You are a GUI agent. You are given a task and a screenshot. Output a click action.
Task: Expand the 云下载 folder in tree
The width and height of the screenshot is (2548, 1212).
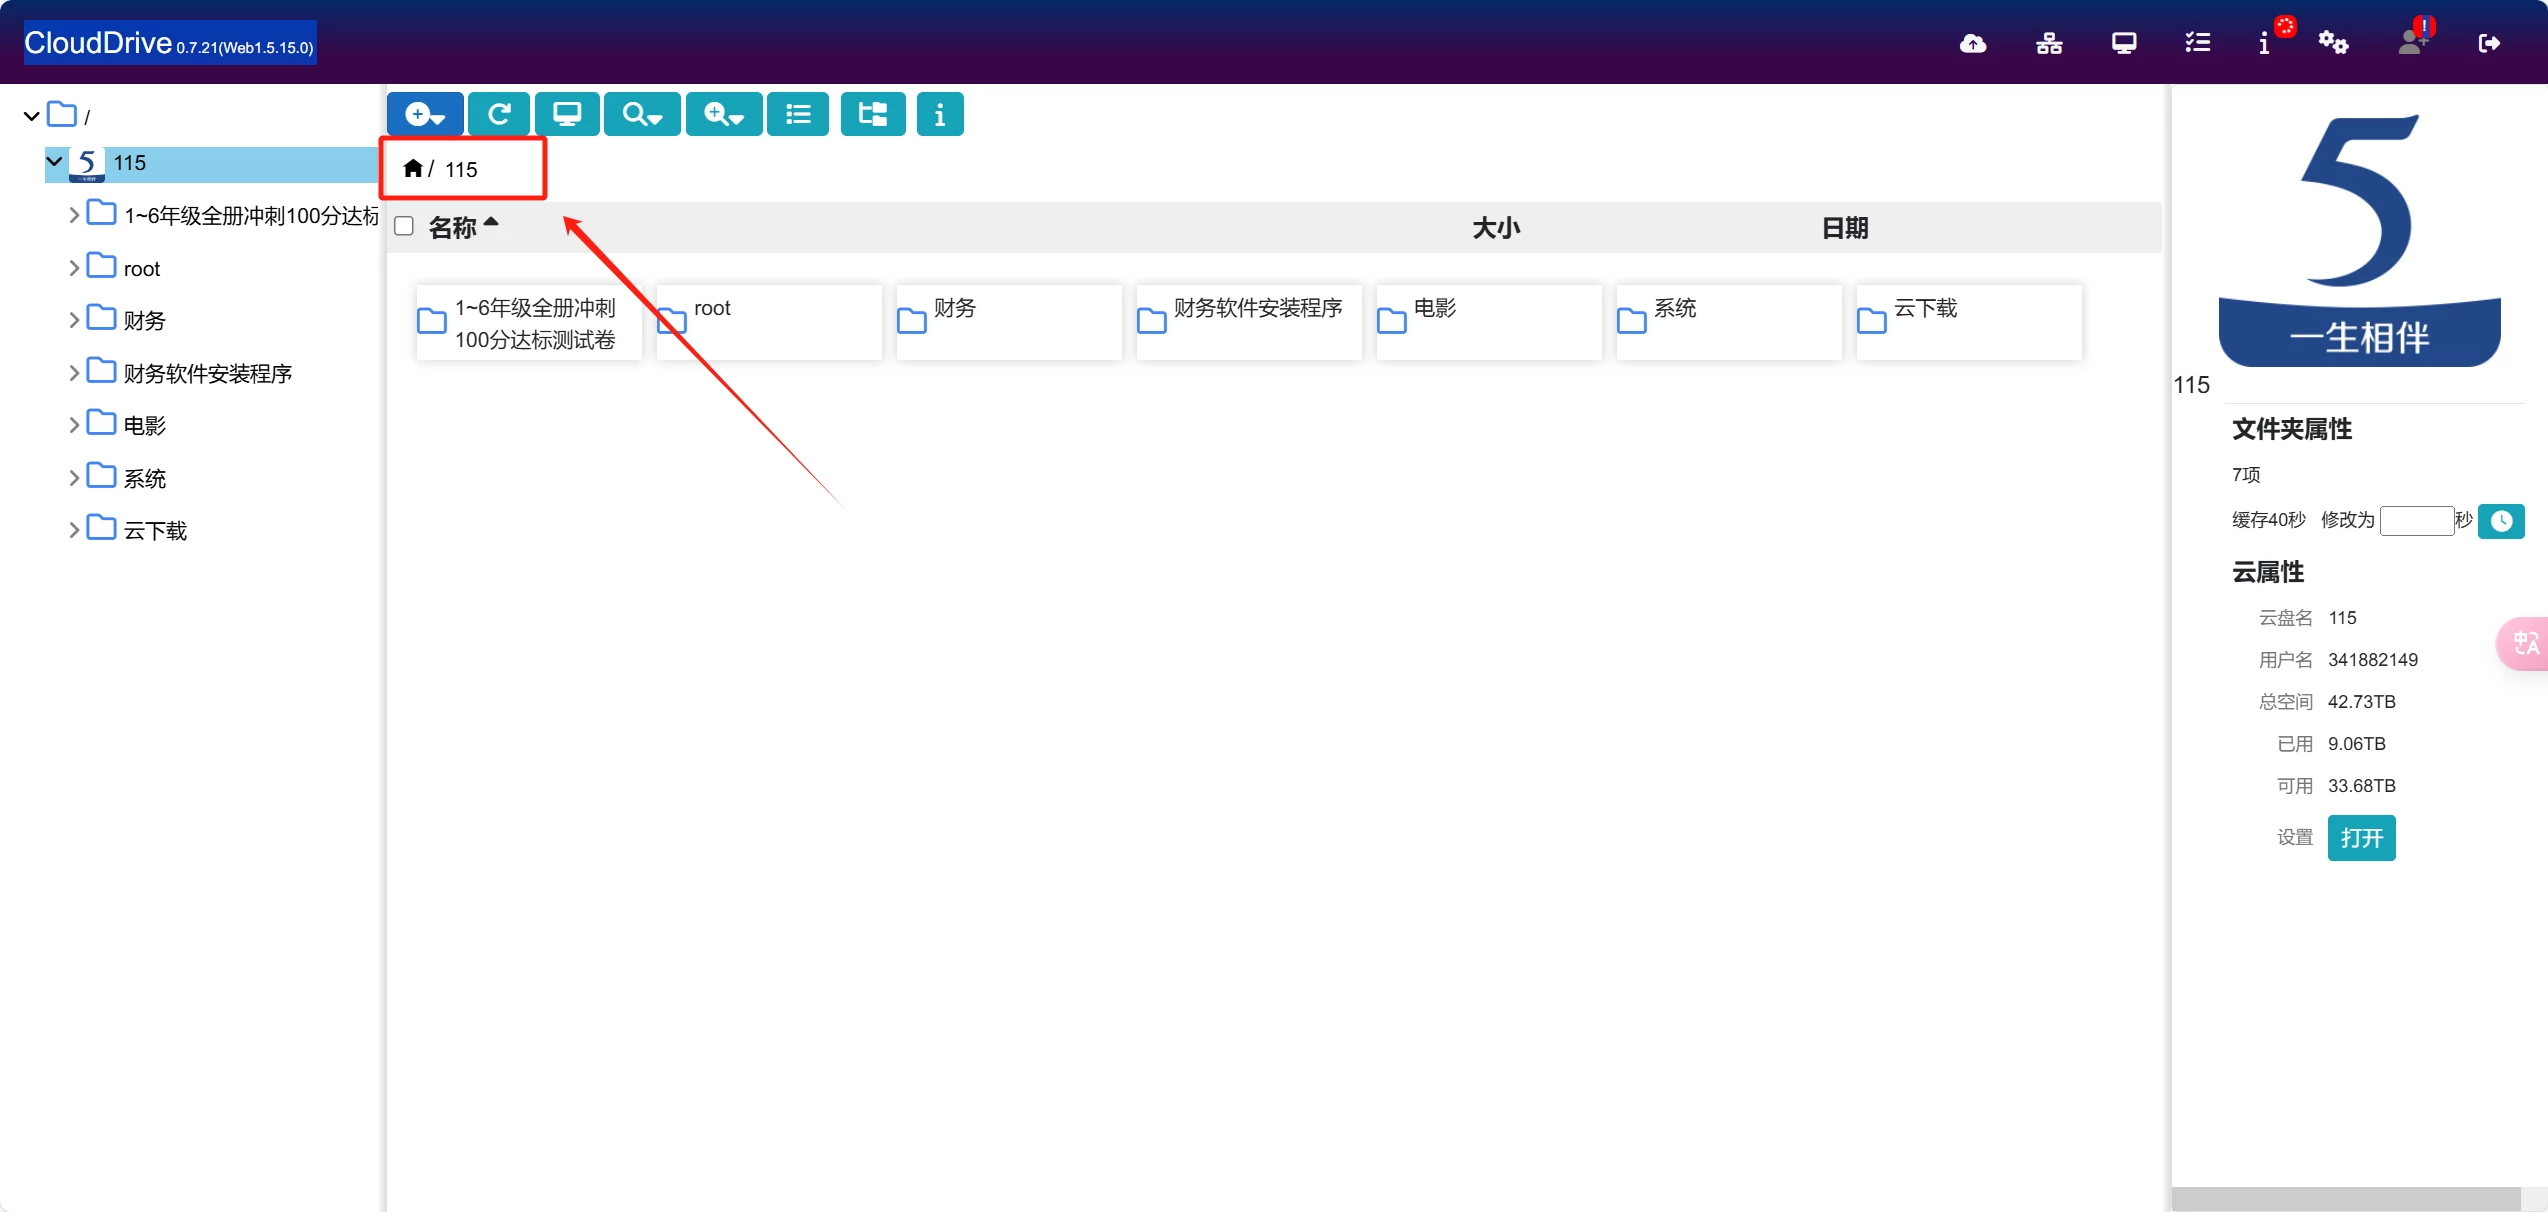tap(74, 530)
